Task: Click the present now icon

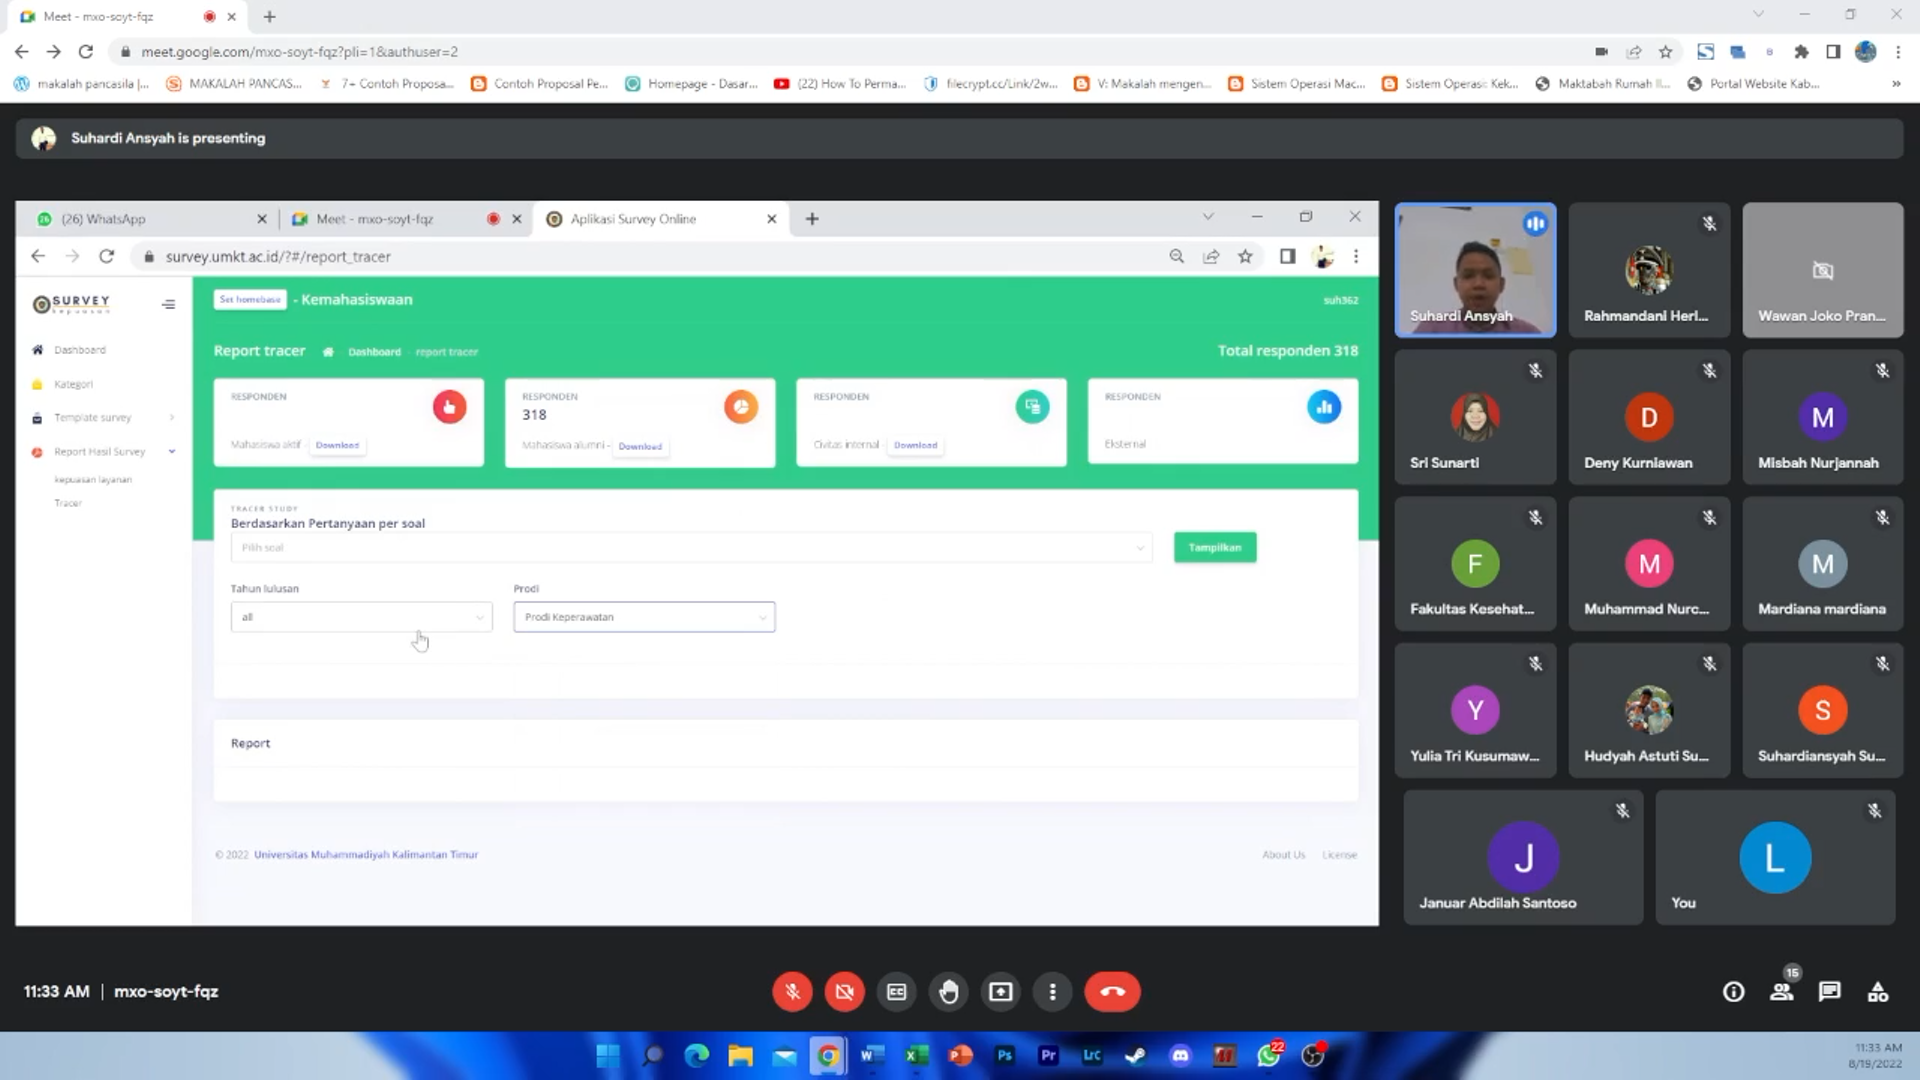Action: tap(1000, 991)
